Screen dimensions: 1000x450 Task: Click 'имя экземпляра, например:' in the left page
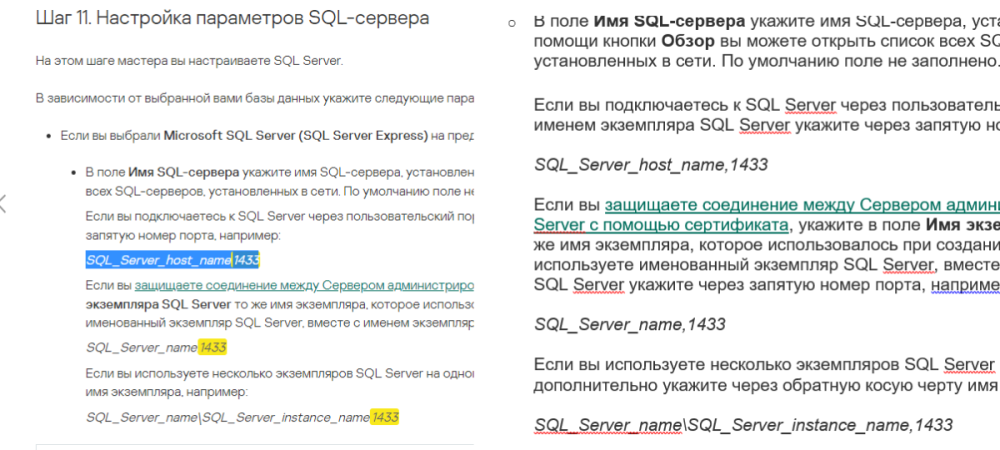pyautogui.click(x=166, y=392)
